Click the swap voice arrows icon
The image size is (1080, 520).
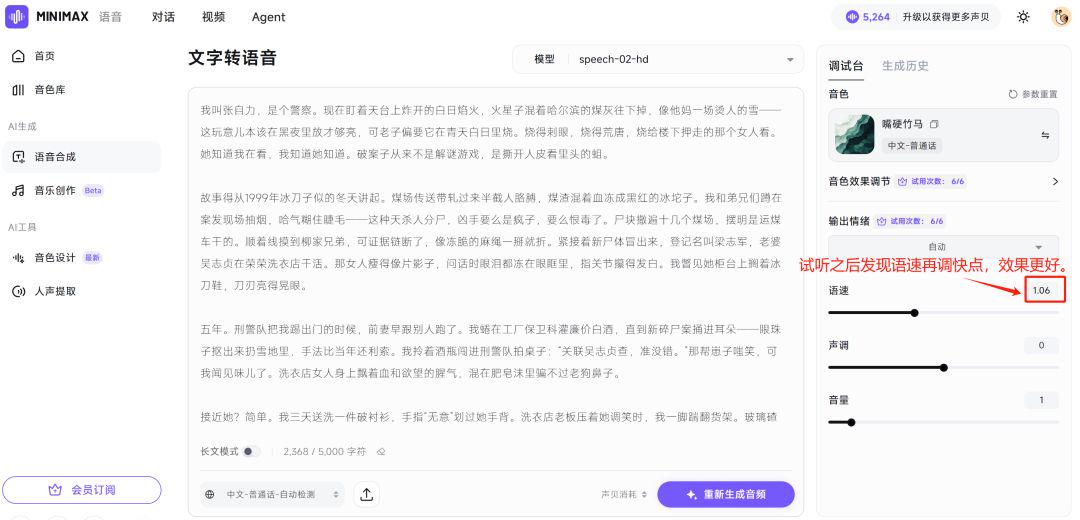(x=1045, y=135)
